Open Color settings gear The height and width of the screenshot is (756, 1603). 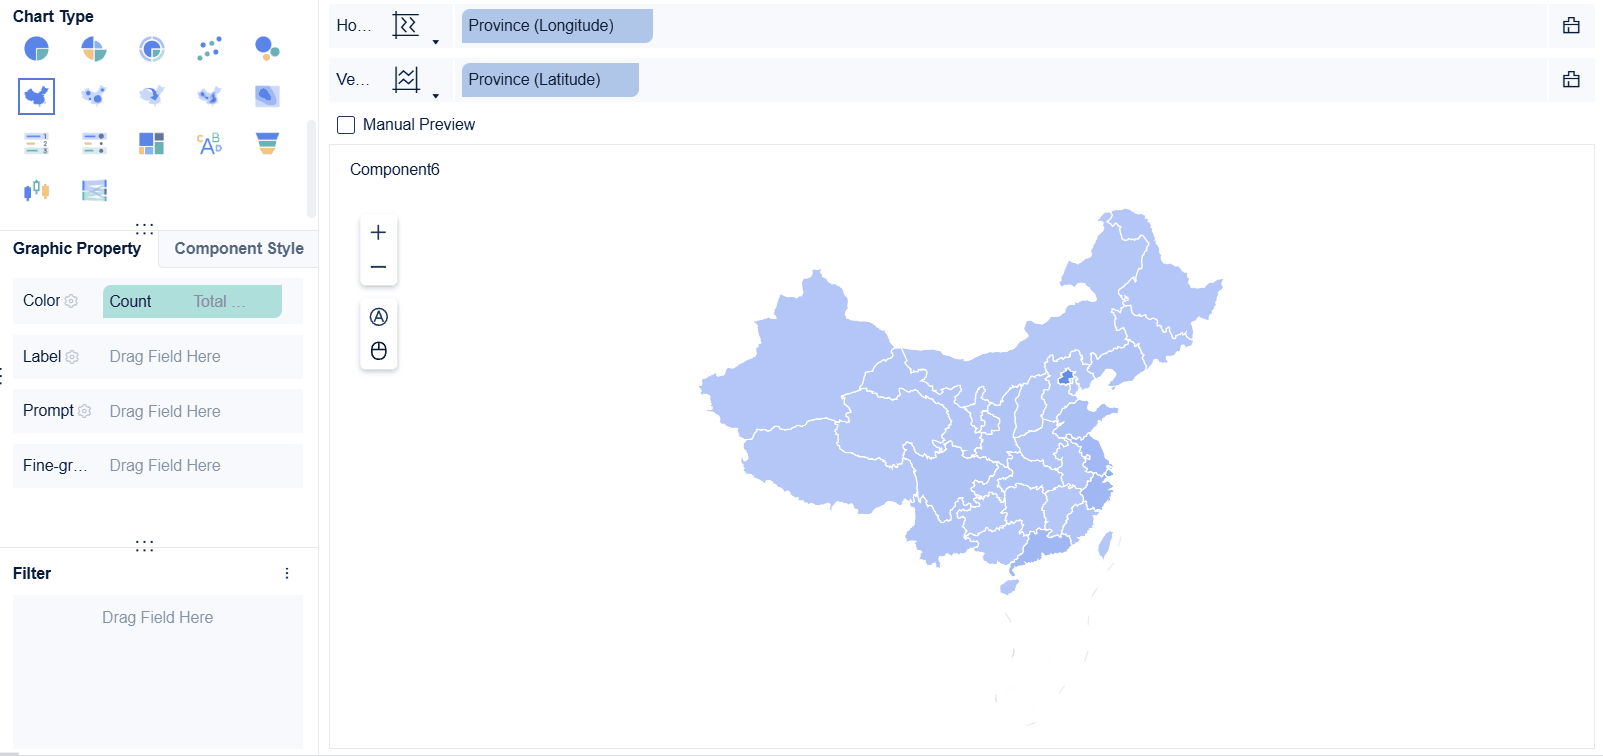(71, 301)
